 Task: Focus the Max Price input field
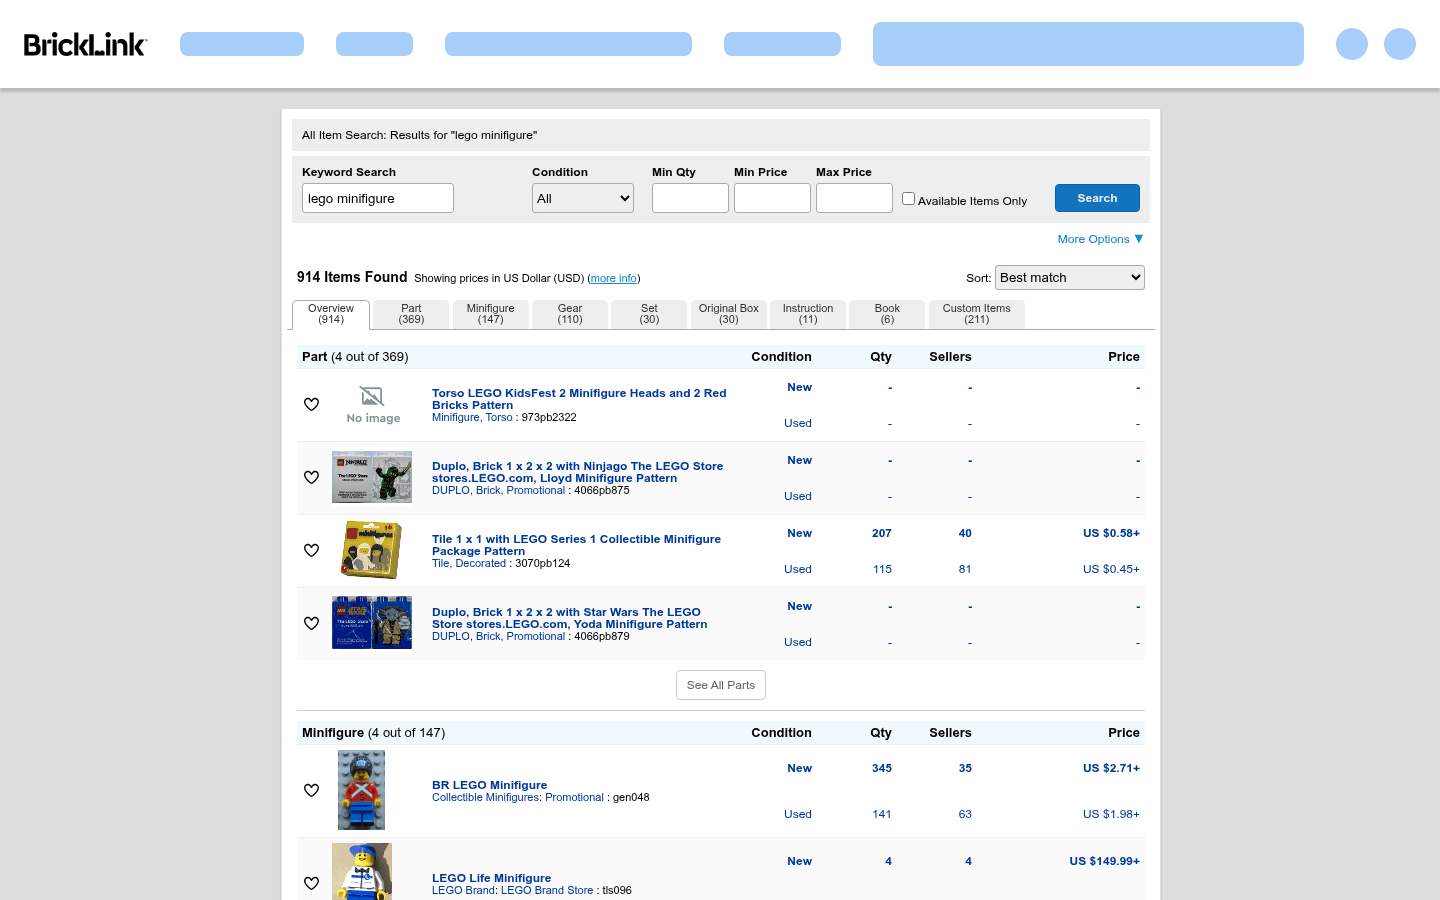pos(854,198)
